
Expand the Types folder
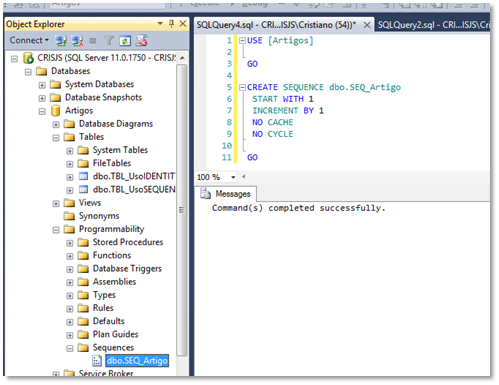point(70,296)
